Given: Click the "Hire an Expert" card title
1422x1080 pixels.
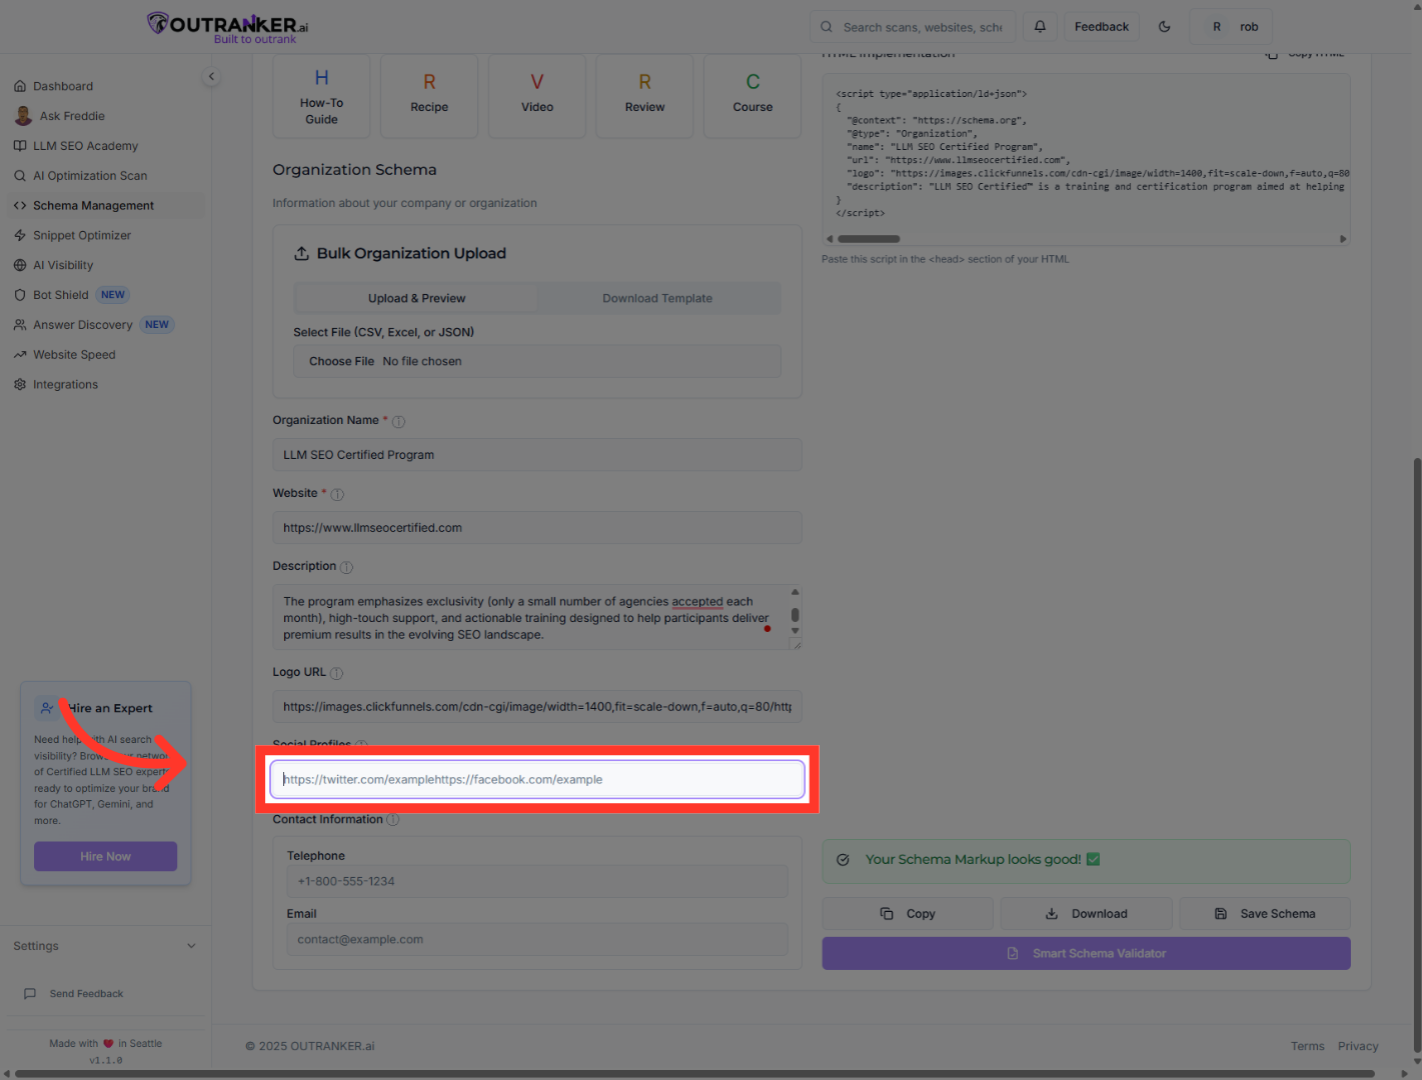Looking at the screenshot, I should tap(111, 709).
